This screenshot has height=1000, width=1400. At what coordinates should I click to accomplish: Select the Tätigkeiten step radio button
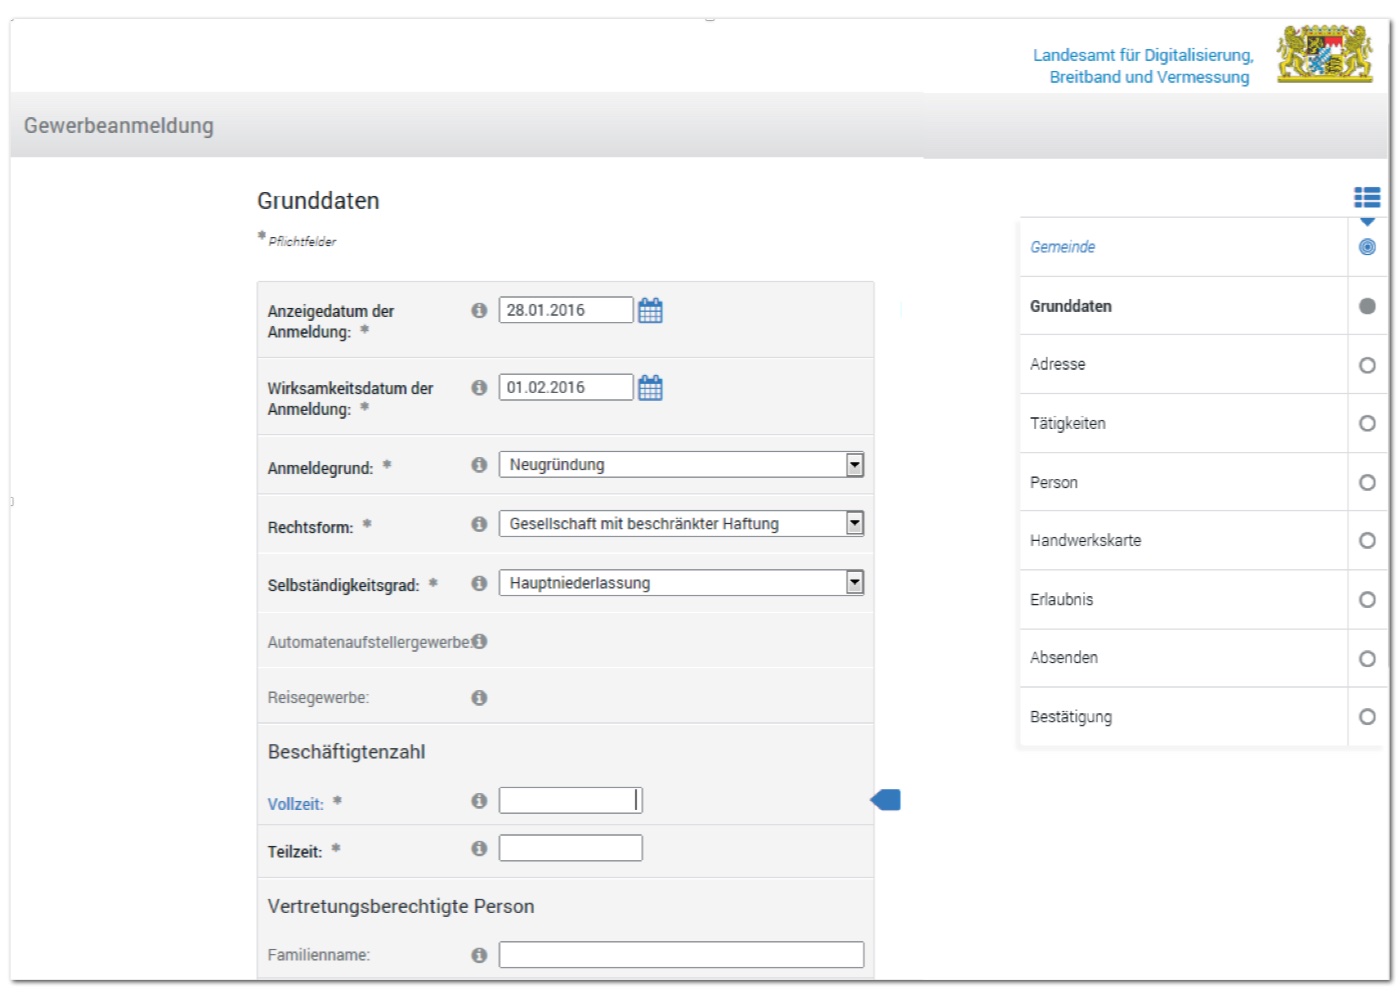tap(1367, 424)
